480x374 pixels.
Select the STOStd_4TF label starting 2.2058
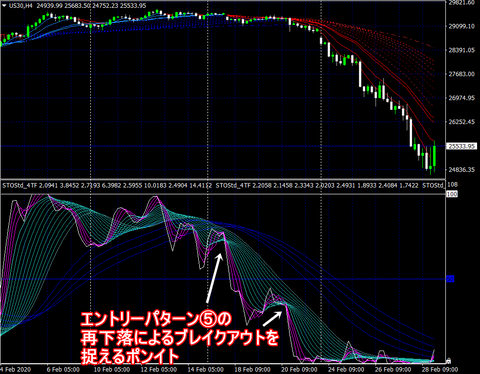pyautogui.click(x=233, y=185)
